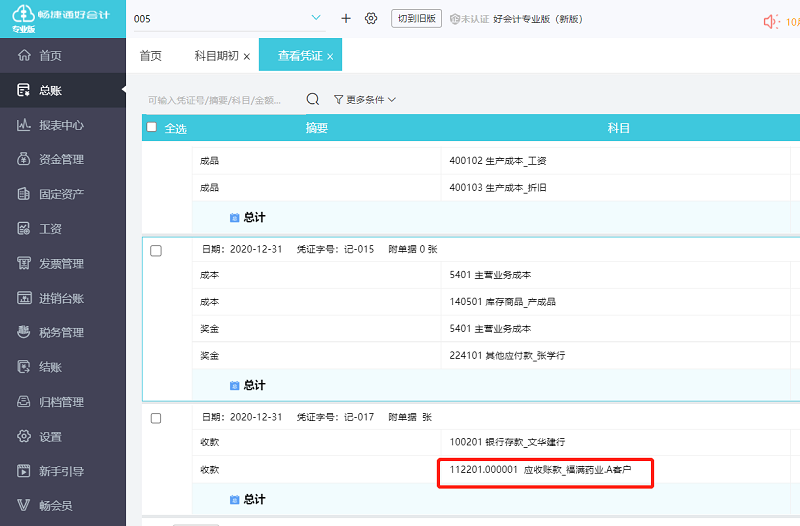
Task: Expand 更多条件 filter options
Action: click(x=365, y=99)
